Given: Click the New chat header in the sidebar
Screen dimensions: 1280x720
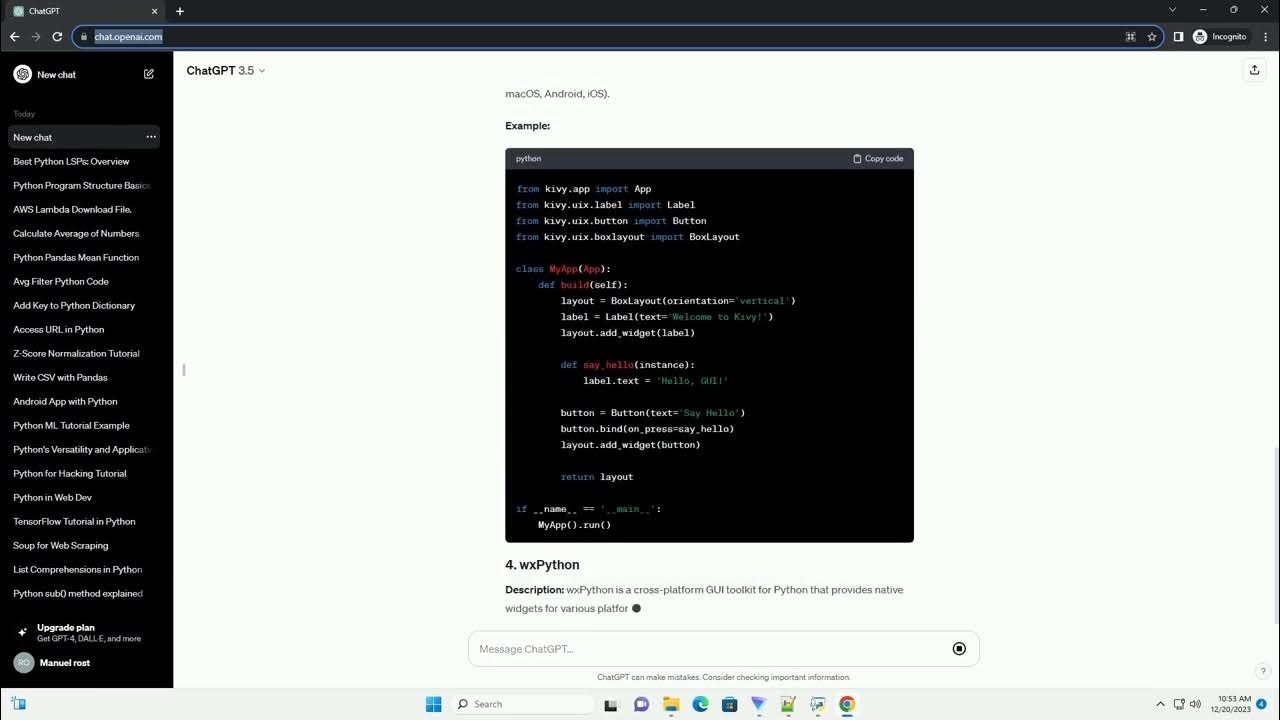Looking at the screenshot, I should tap(86, 74).
